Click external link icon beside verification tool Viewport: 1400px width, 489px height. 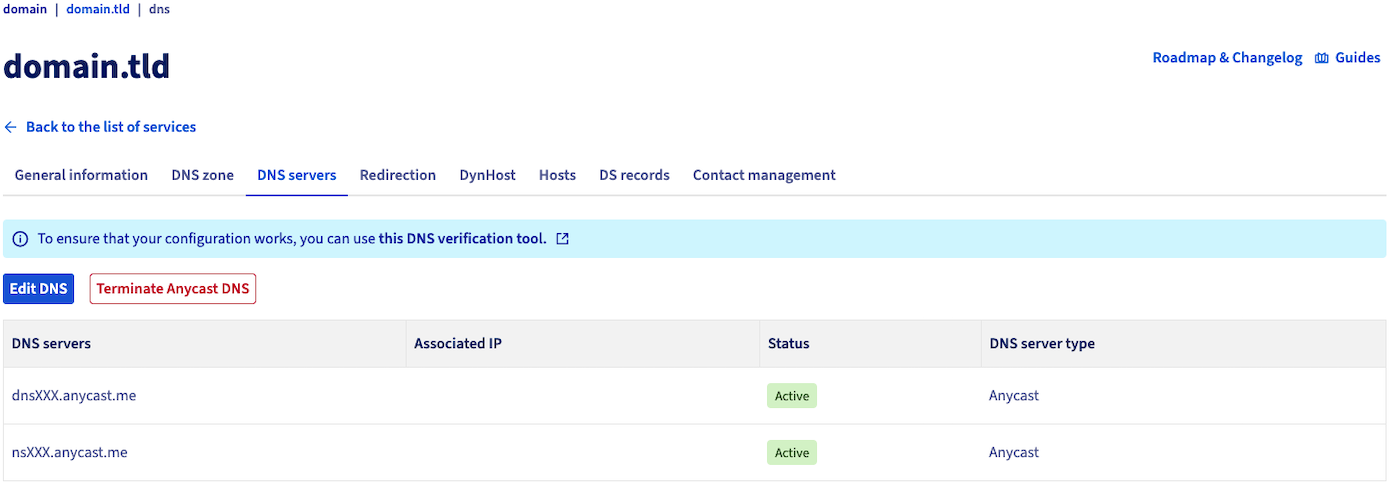(563, 239)
